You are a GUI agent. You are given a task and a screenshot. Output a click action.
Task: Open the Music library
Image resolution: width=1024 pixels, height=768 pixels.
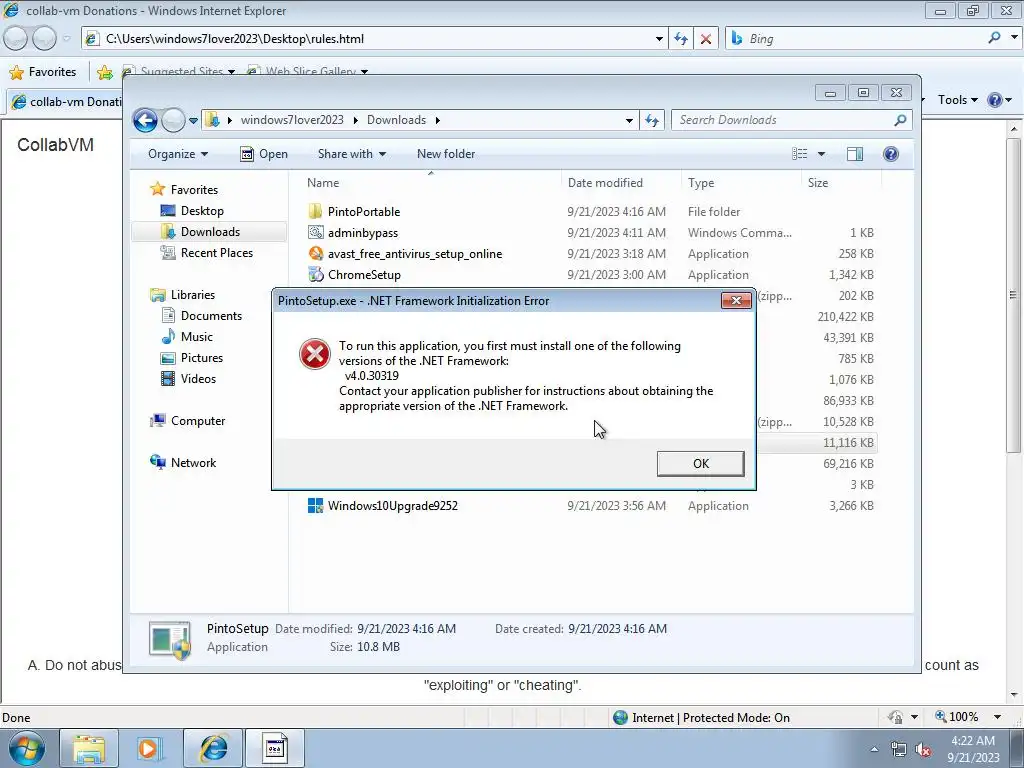tap(197, 337)
